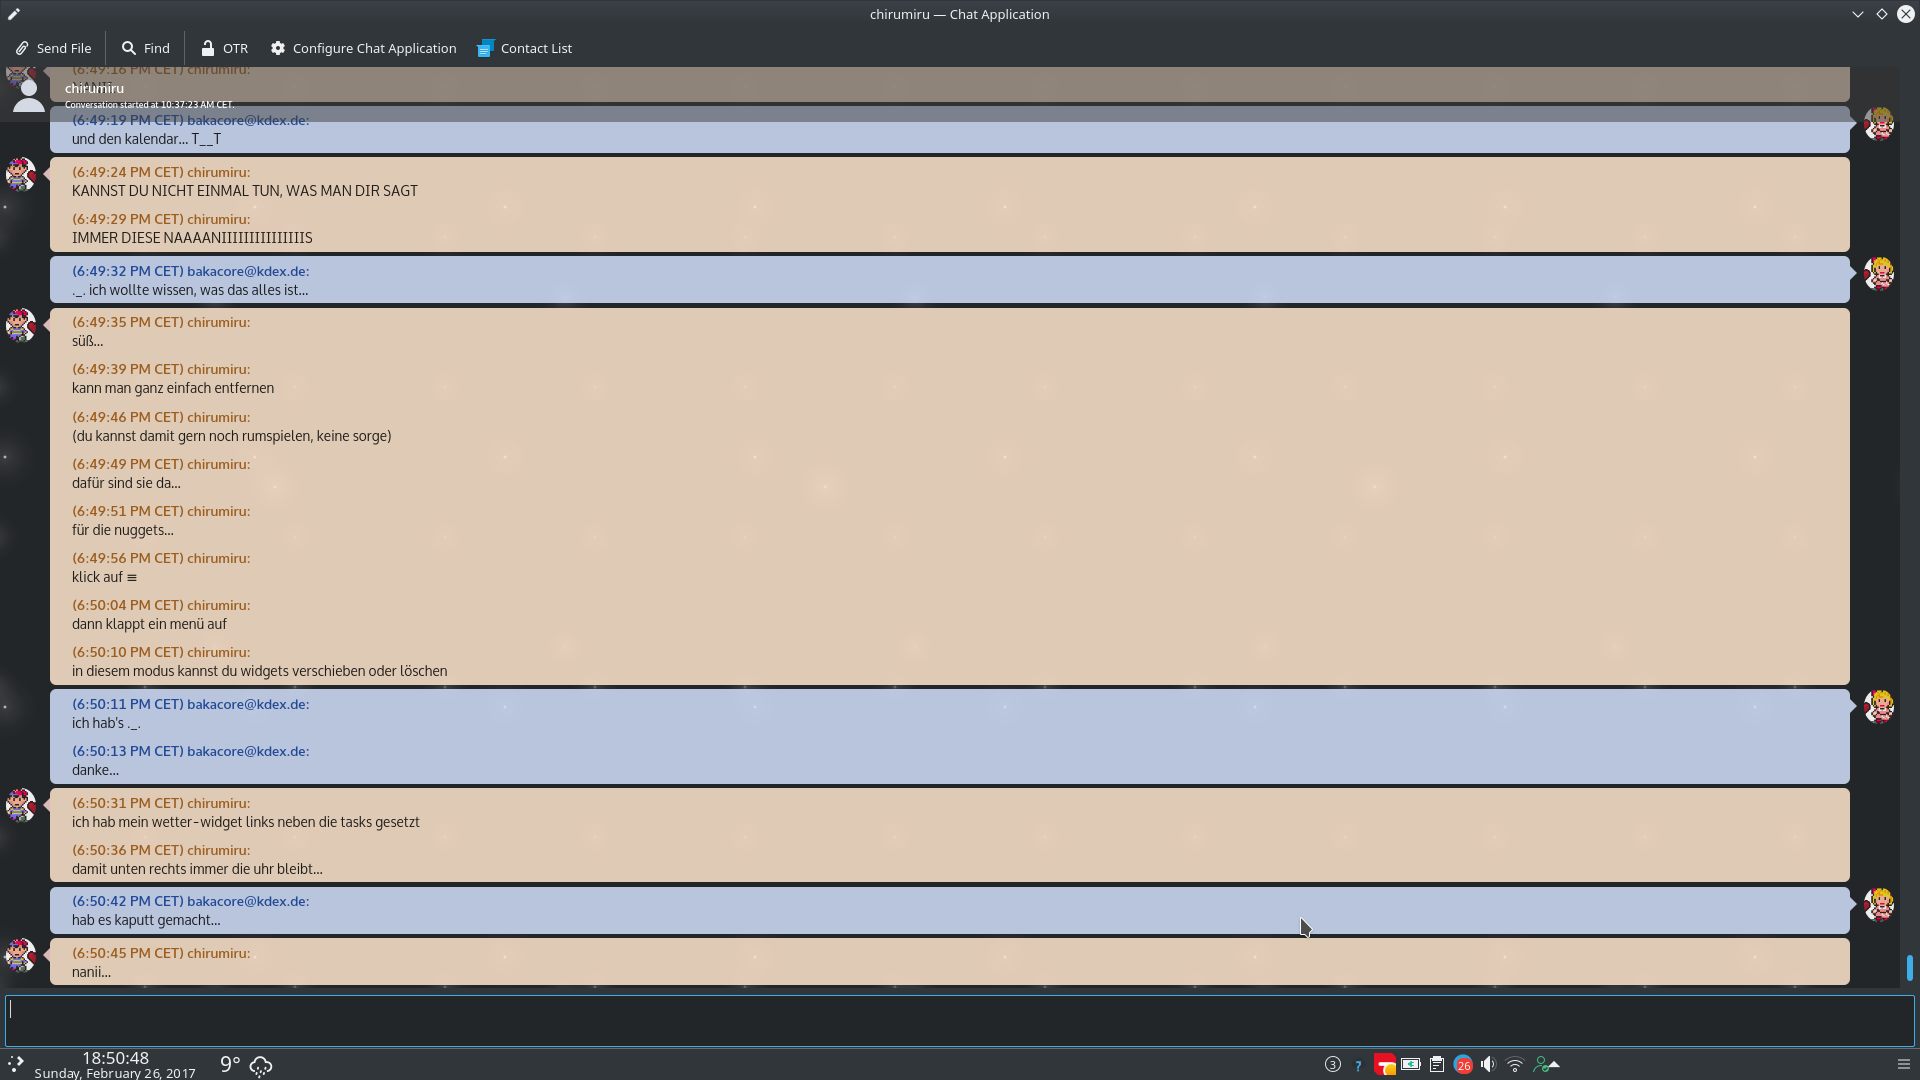The image size is (1920, 1080).
Task: Click the message "klick auf ≡"
Action: pos(104,577)
